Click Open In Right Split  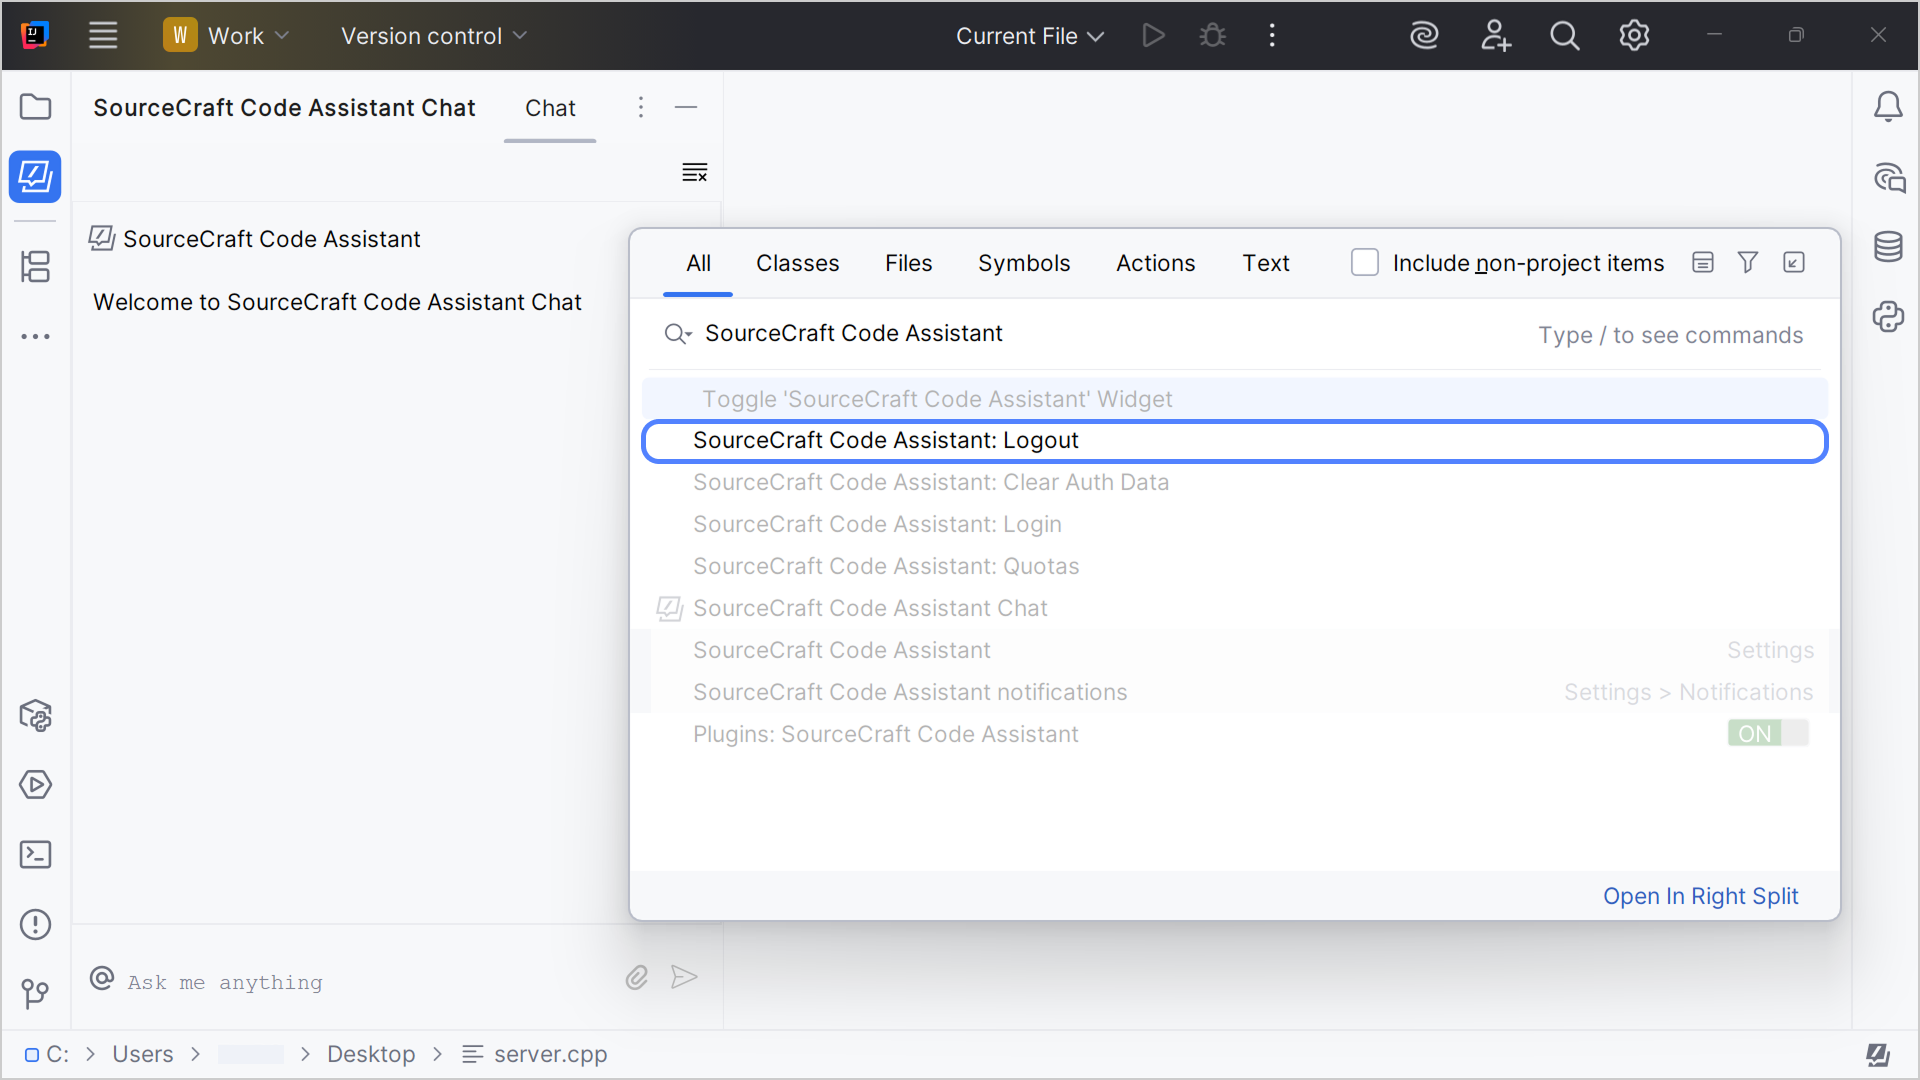pos(1701,896)
